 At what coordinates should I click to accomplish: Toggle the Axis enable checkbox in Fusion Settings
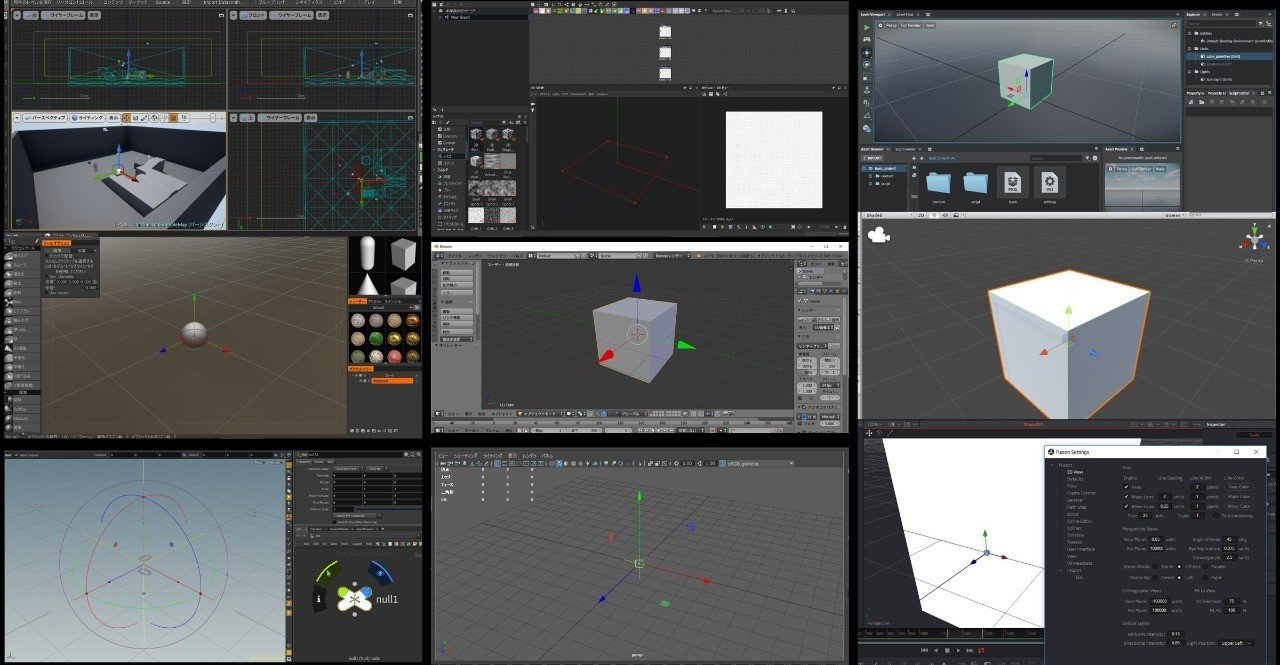[x=1127, y=487]
